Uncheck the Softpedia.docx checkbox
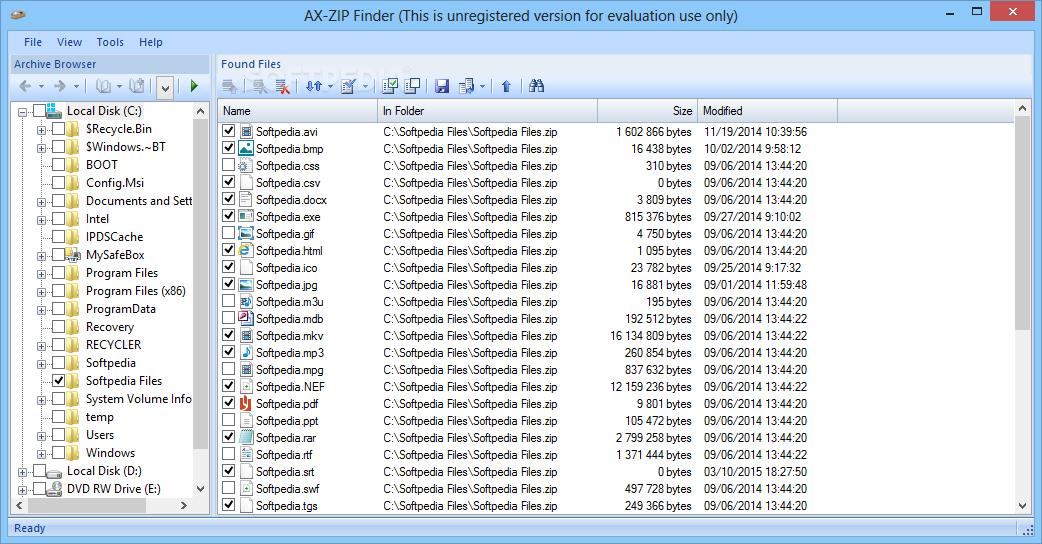 point(229,199)
